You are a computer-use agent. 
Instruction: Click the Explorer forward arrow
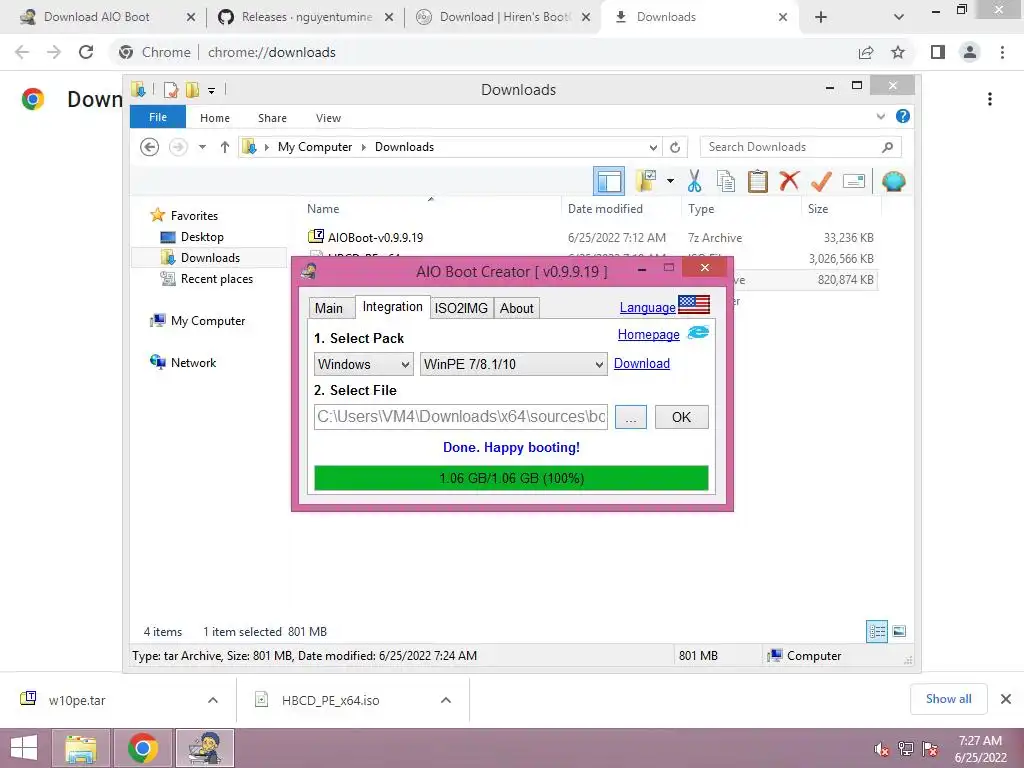178,147
